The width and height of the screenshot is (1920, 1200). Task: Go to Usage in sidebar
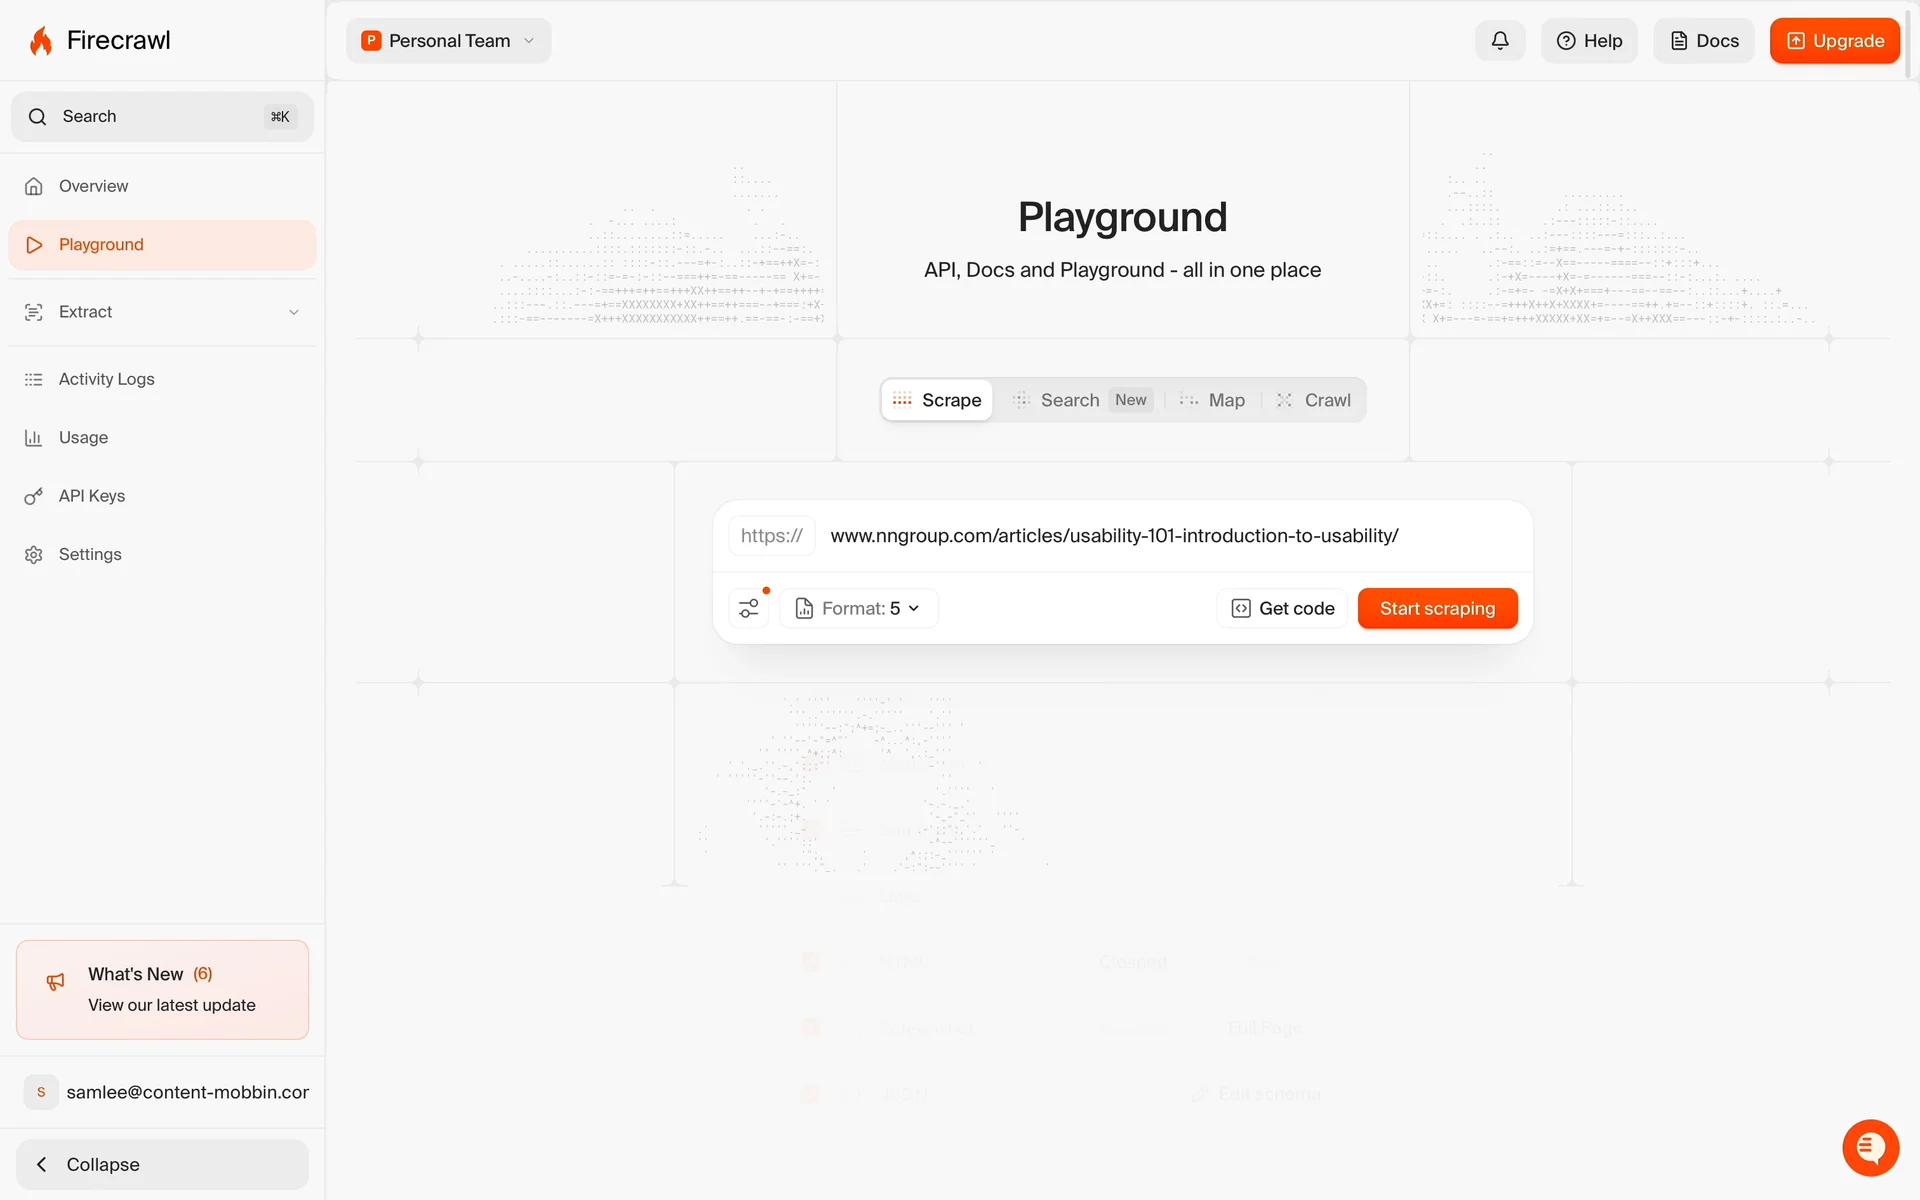pyautogui.click(x=83, y=438)
